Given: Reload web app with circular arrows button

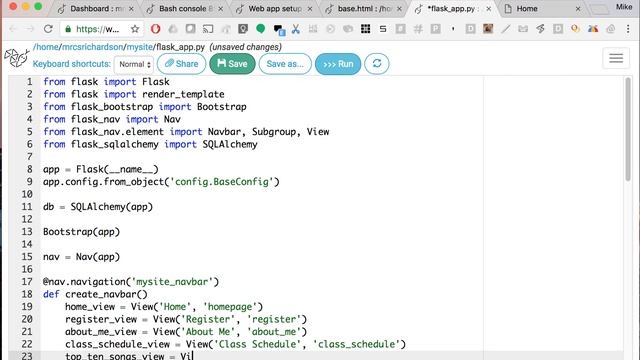Looking at the screenshot, I should [x=377, y=64].
